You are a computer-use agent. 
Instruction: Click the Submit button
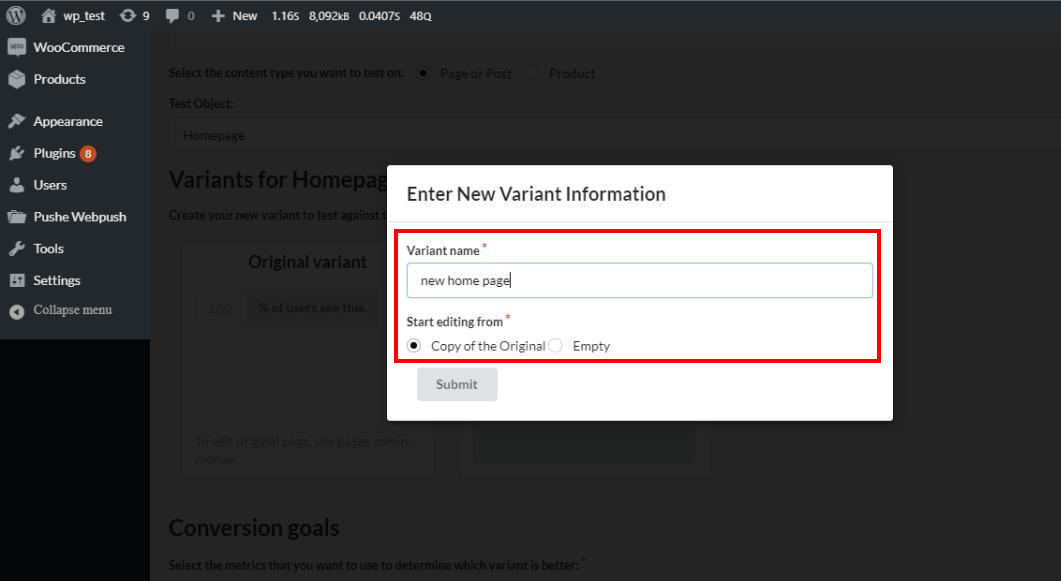(x=457, y=384)
